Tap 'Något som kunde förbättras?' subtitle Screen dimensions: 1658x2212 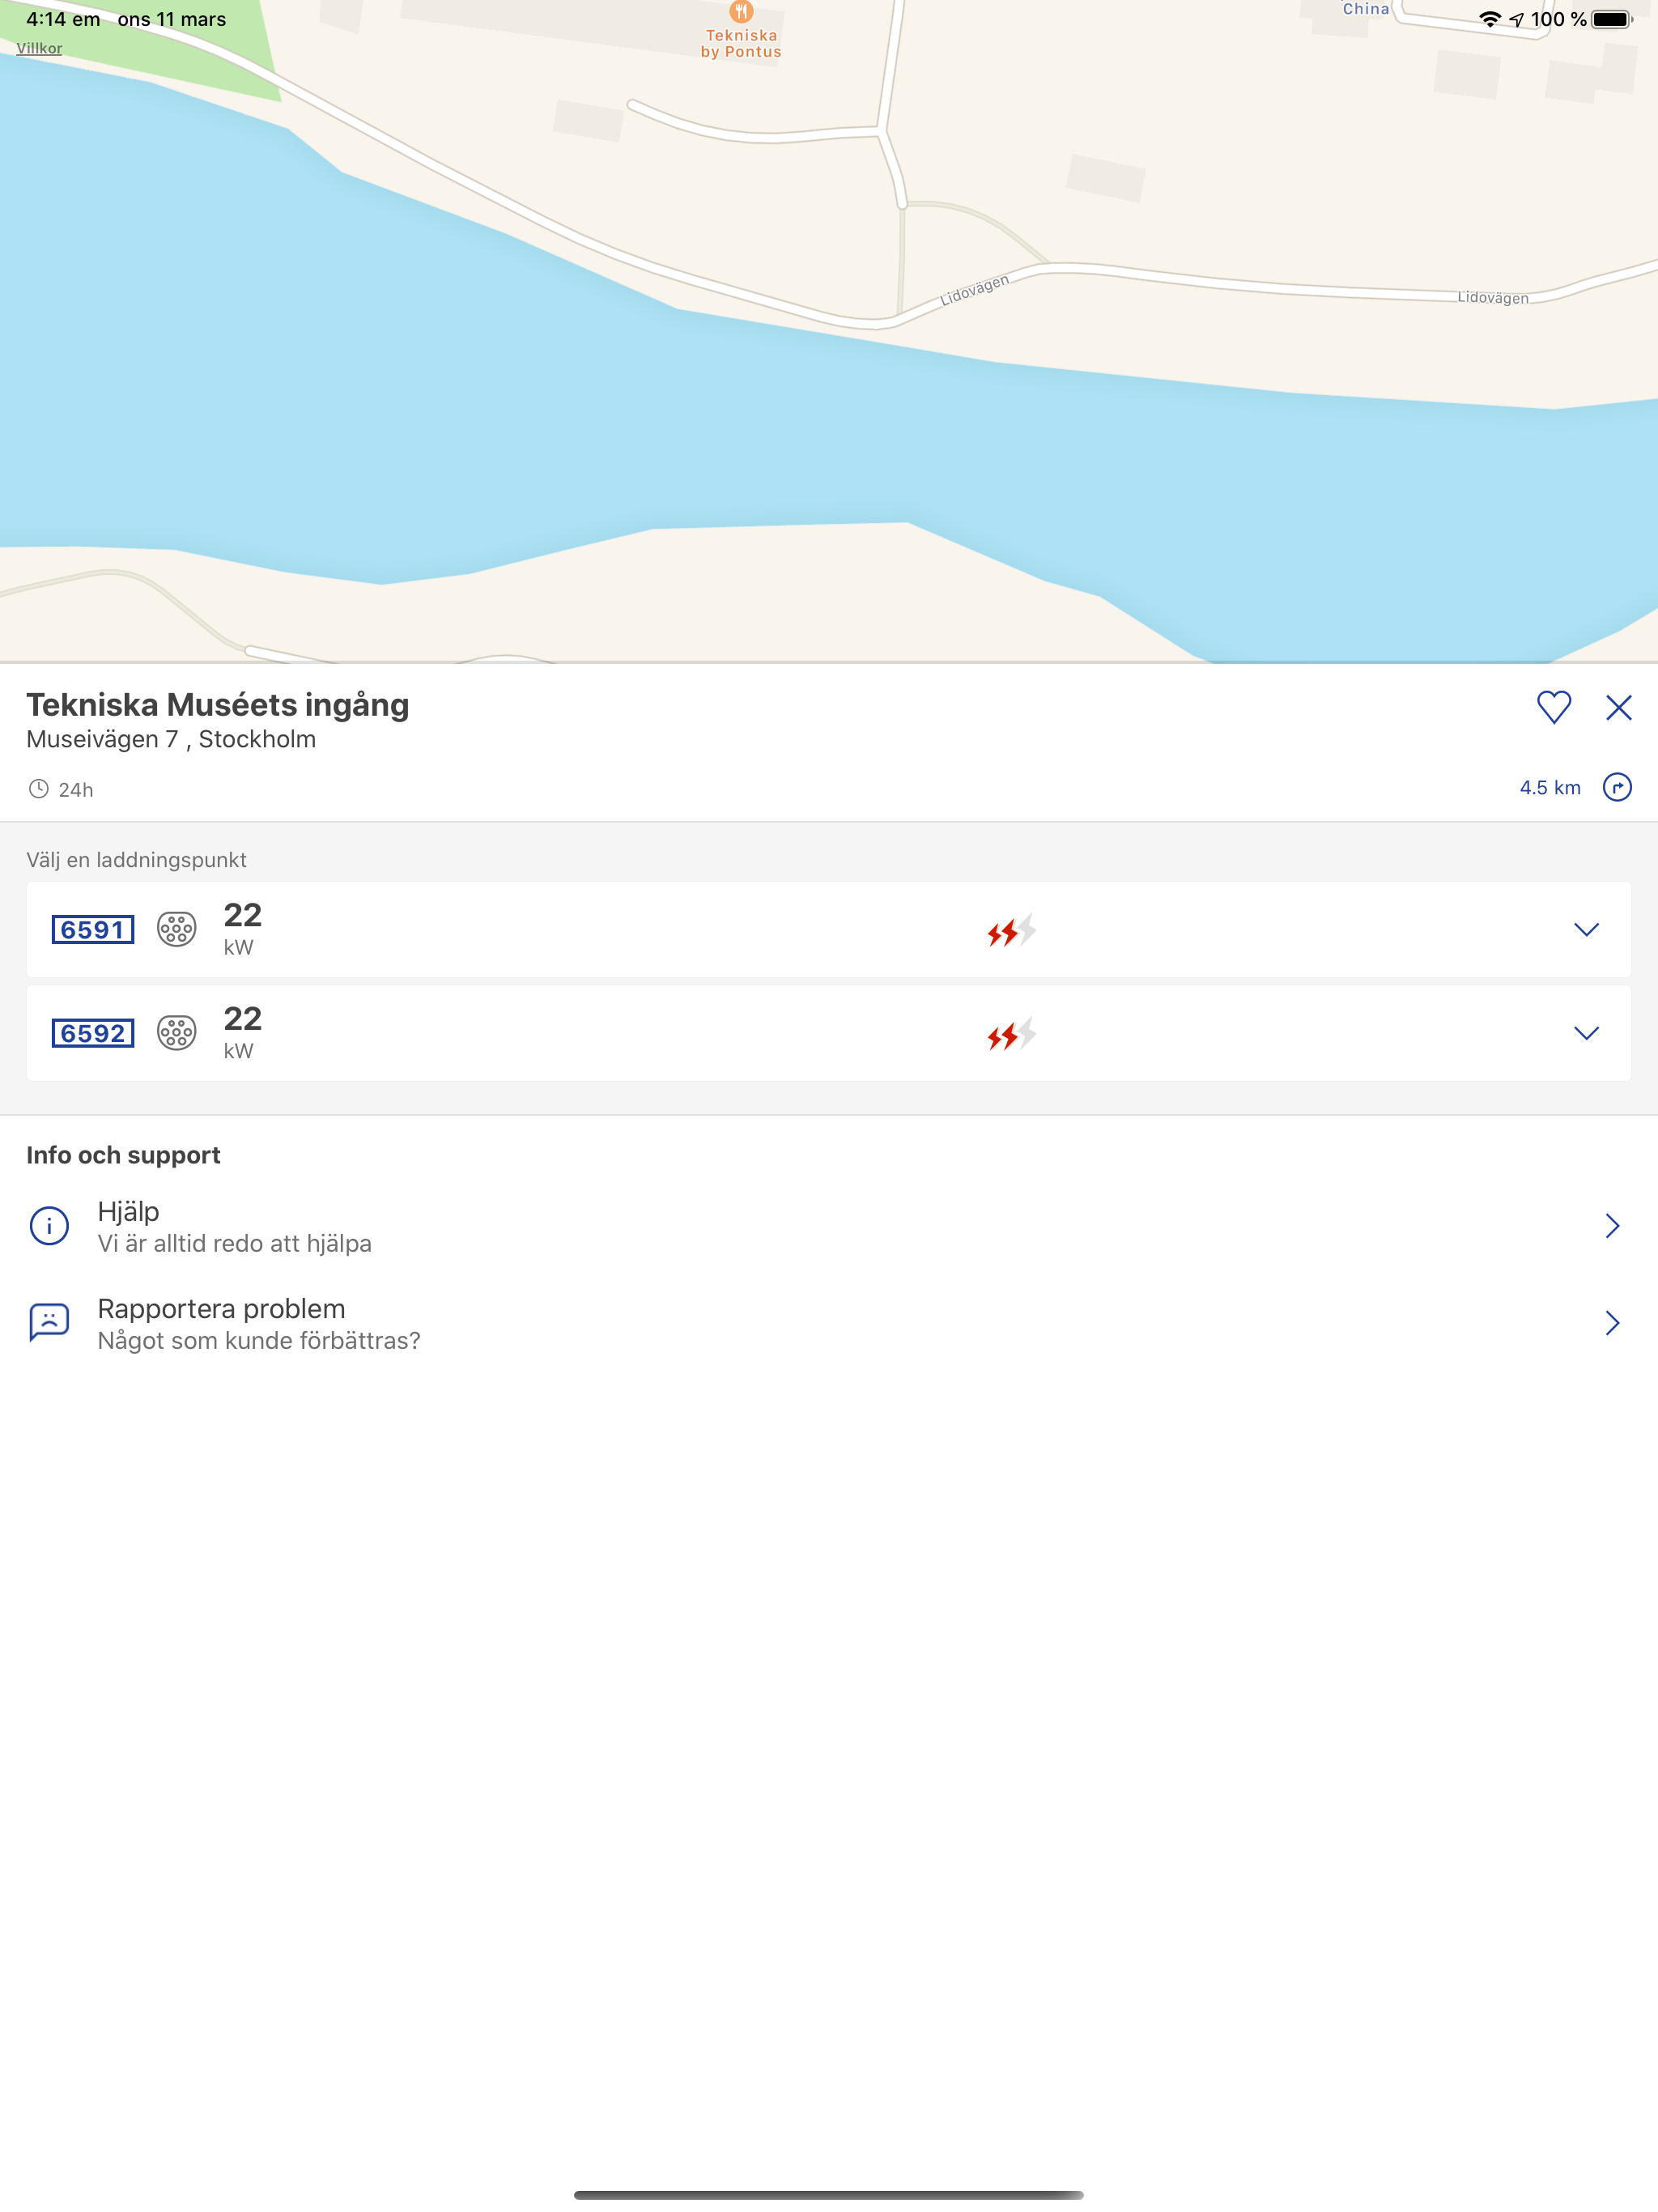click(x=259, y=1340)
